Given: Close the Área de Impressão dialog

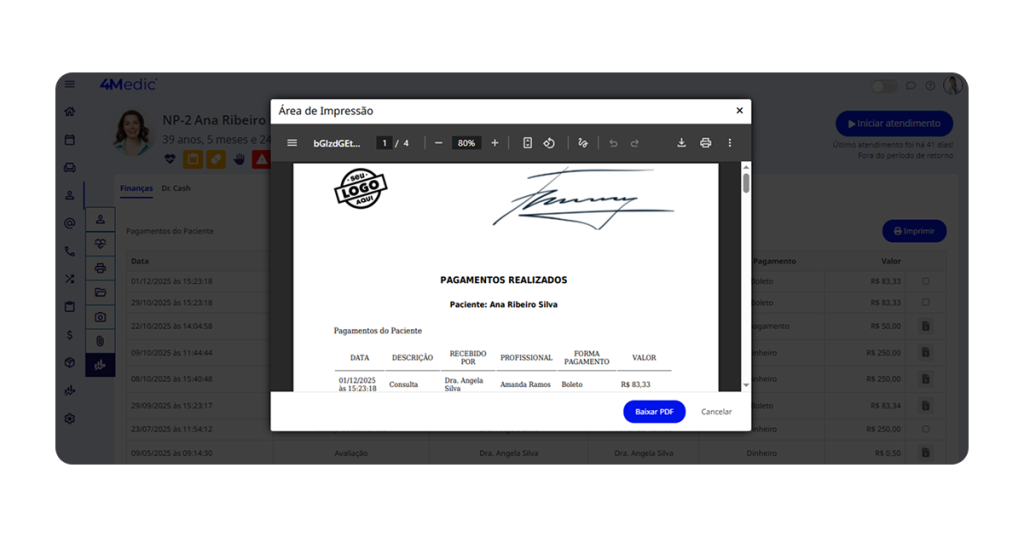Looking at the screenshot, I should coord(739,111).
